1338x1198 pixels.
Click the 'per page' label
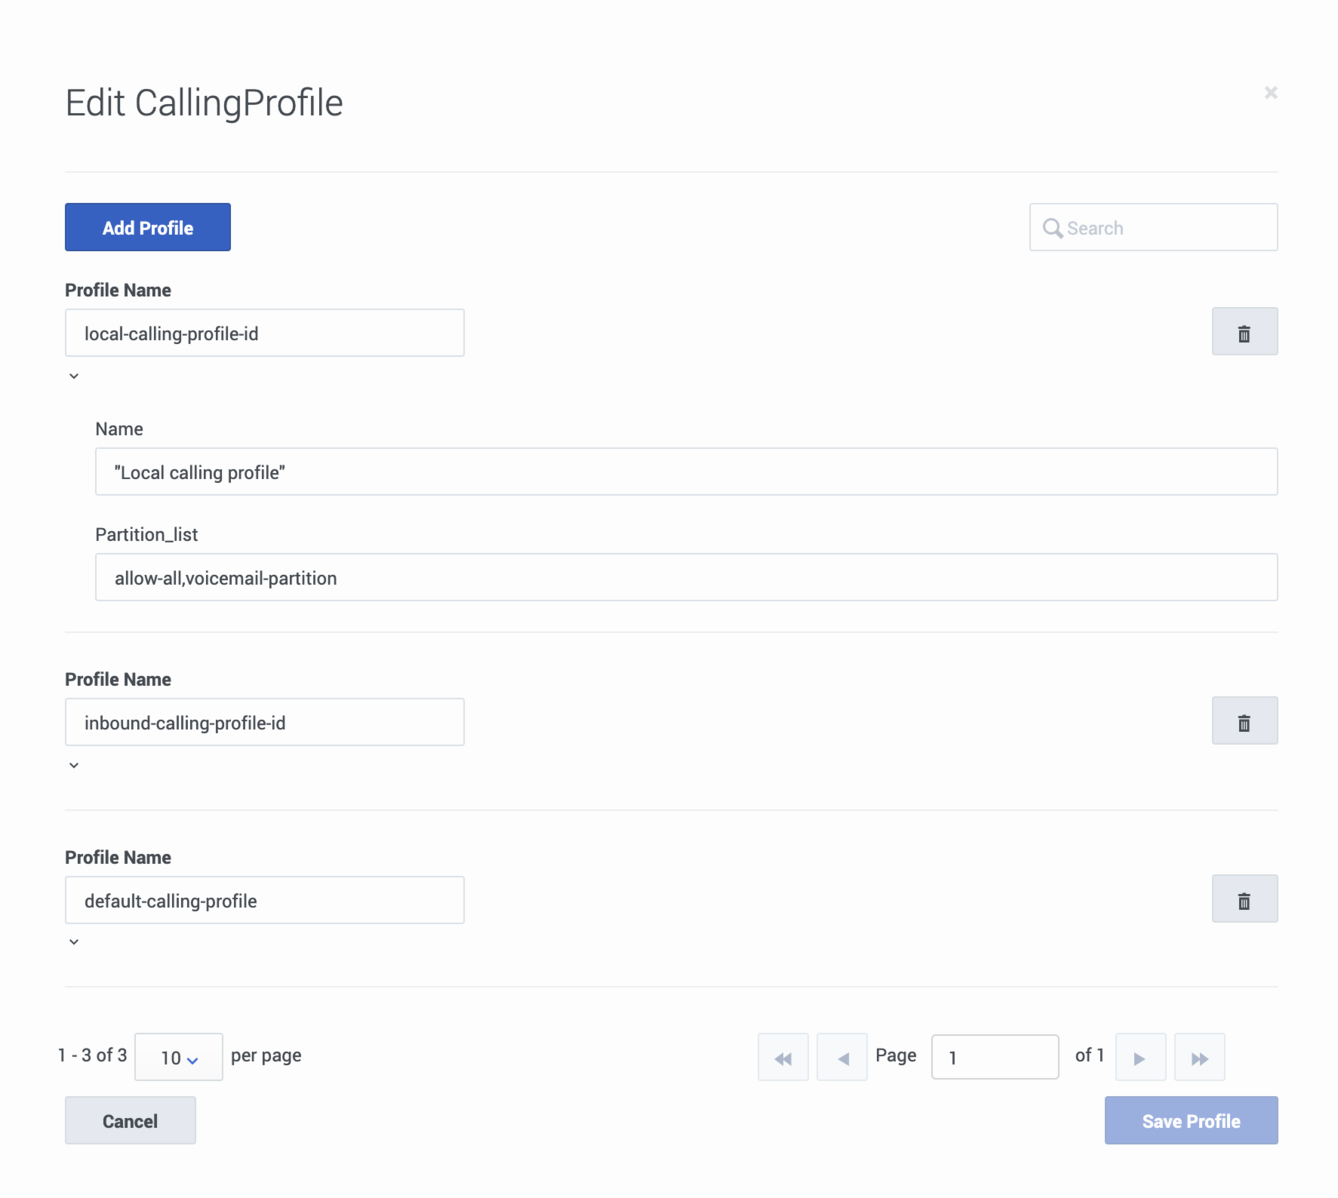[266, 1056]
